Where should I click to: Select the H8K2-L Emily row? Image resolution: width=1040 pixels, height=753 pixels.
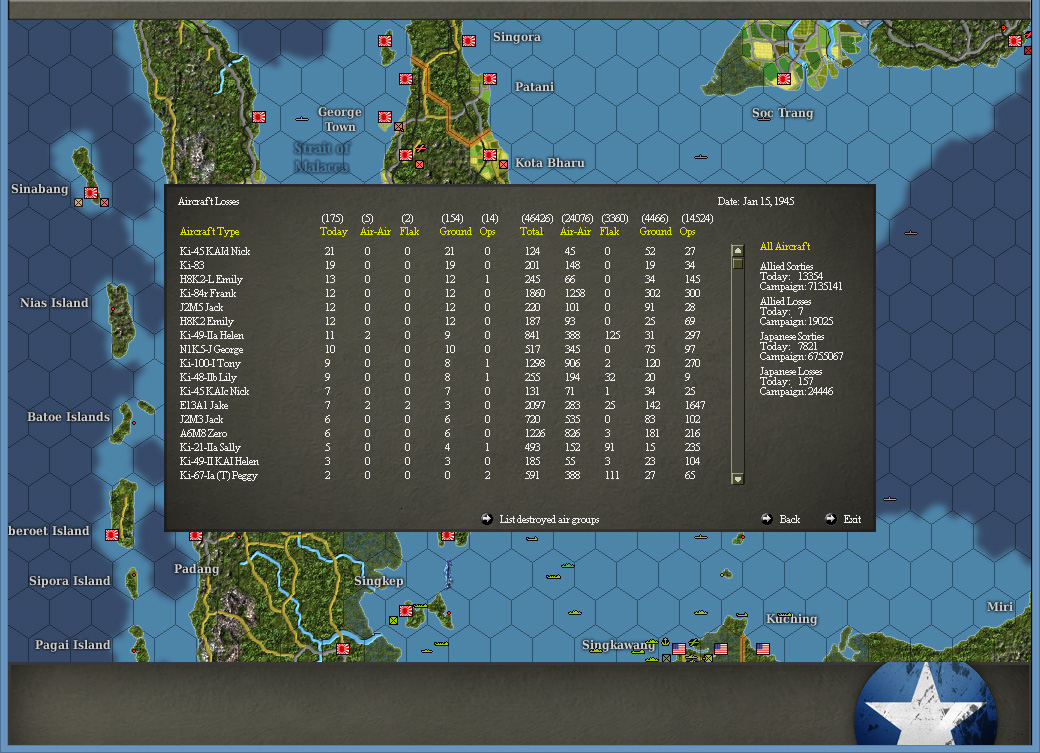point(444,279)
